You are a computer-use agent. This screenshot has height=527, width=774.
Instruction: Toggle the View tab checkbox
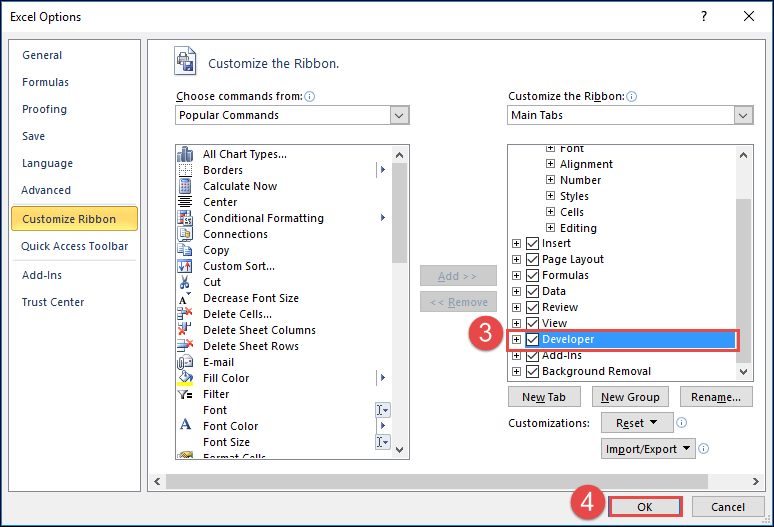[x=532, y=323]
